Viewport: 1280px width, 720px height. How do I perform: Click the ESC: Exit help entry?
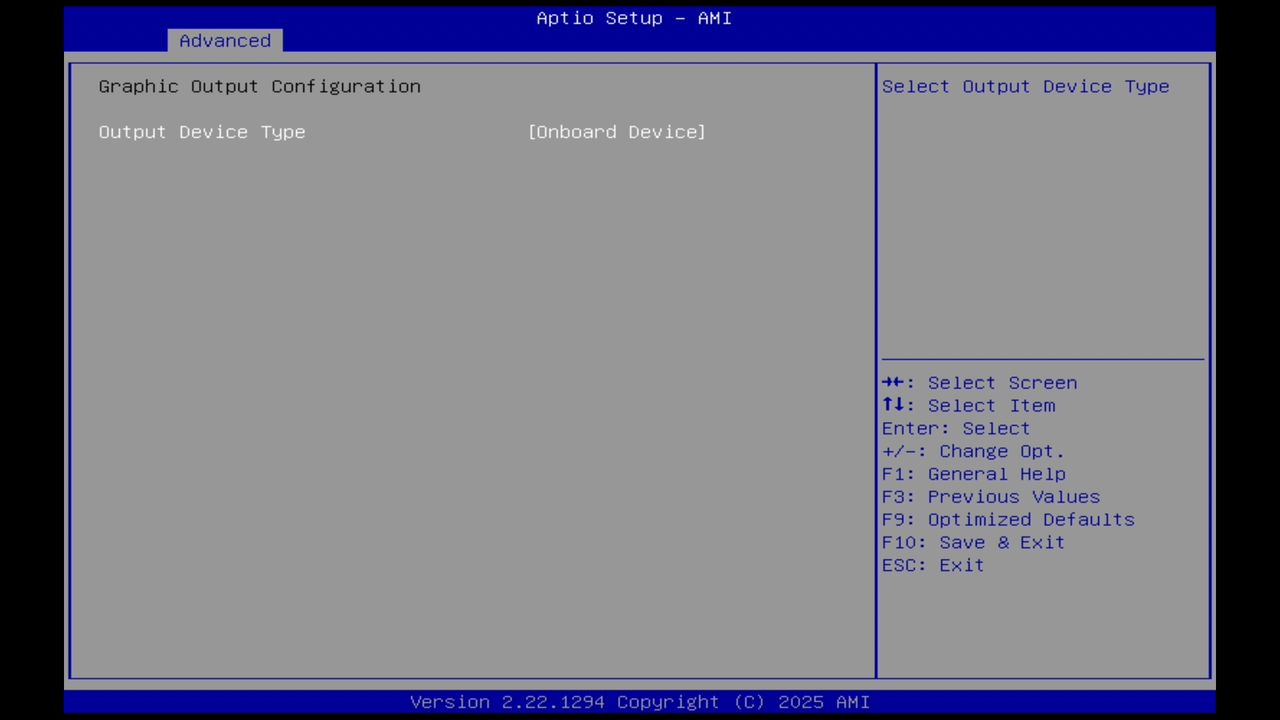click(931, 565)
